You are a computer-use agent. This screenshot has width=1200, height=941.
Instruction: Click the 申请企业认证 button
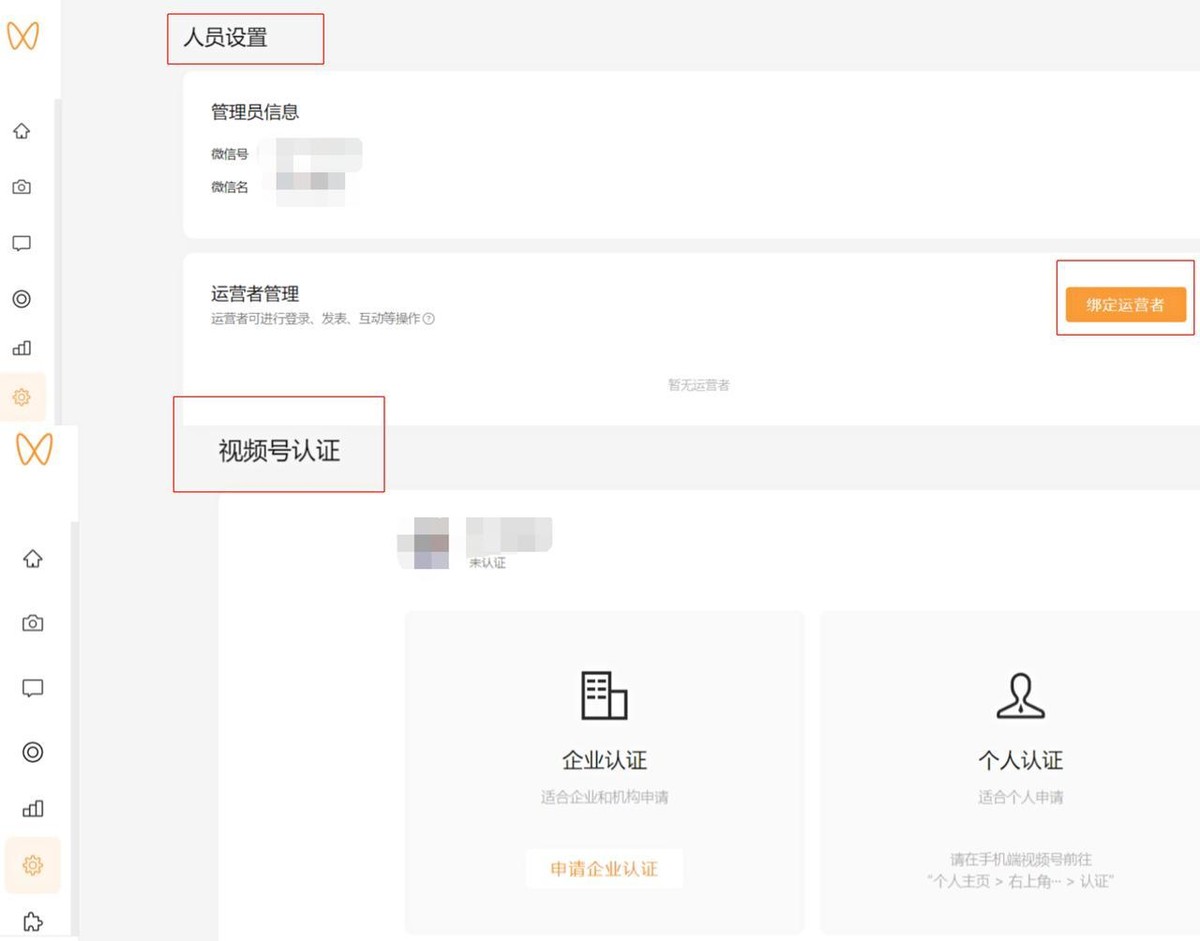coord(604,869)
